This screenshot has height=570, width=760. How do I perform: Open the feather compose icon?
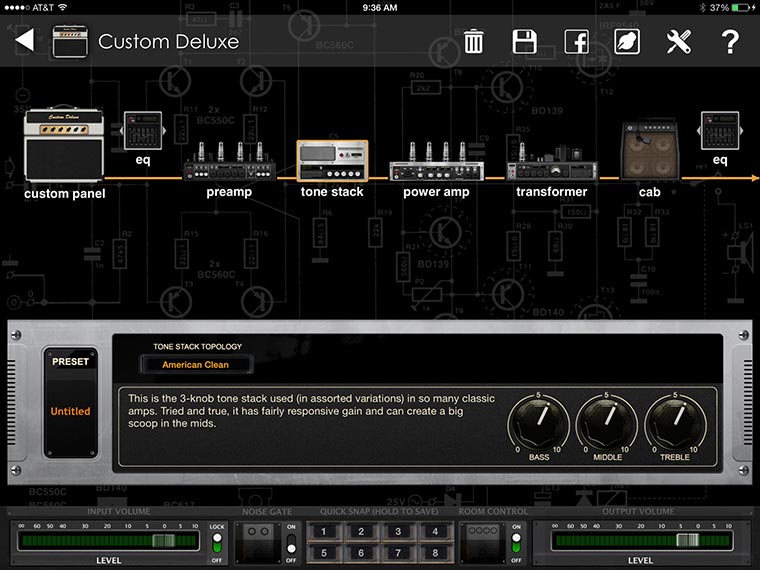coord(627,42)
